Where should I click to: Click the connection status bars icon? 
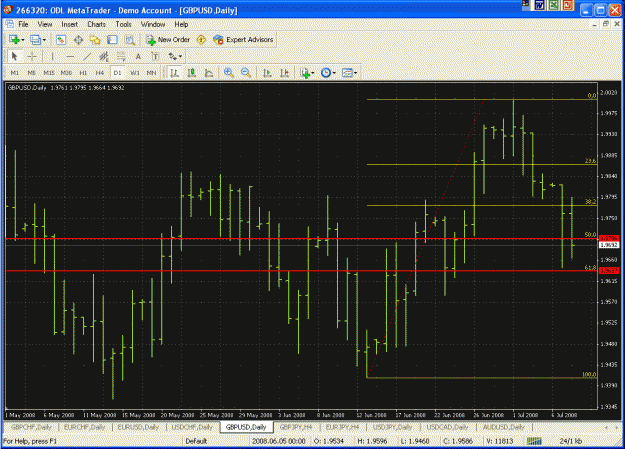pyautogui.click(x=534, y=441)
